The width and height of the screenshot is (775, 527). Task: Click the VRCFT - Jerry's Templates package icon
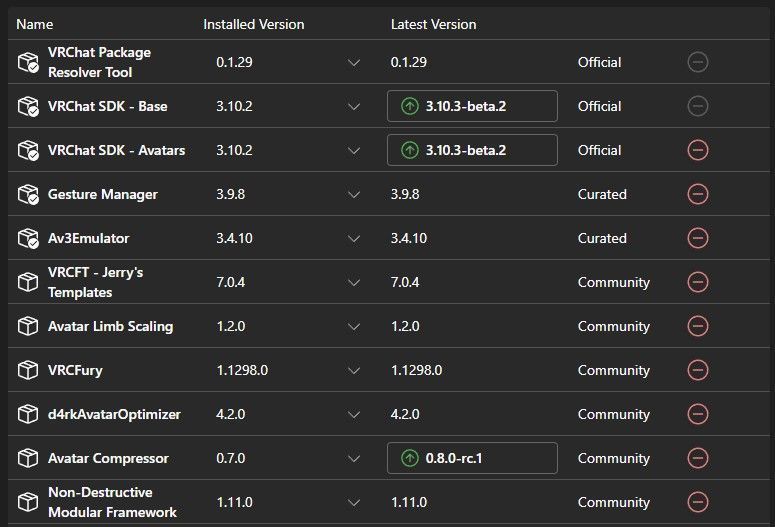coord(28,282)
